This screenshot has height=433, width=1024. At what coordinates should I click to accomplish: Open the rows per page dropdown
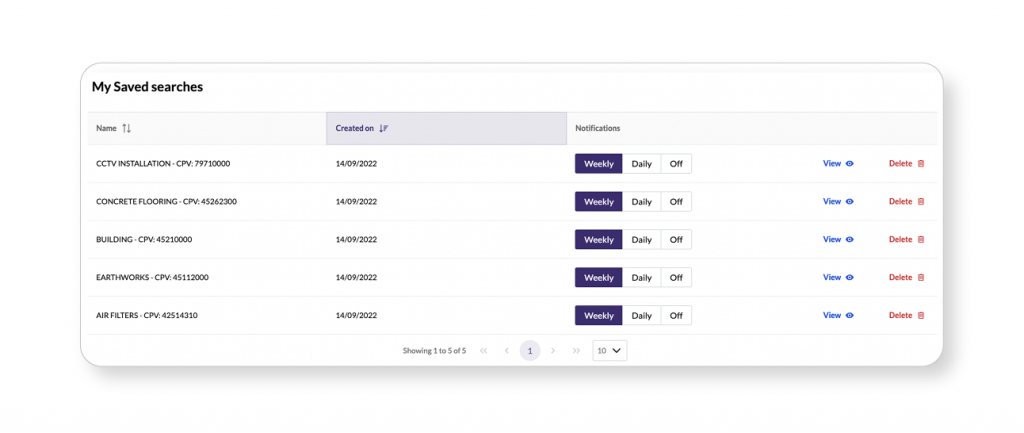pyautogui.click(x=610, y=351)
